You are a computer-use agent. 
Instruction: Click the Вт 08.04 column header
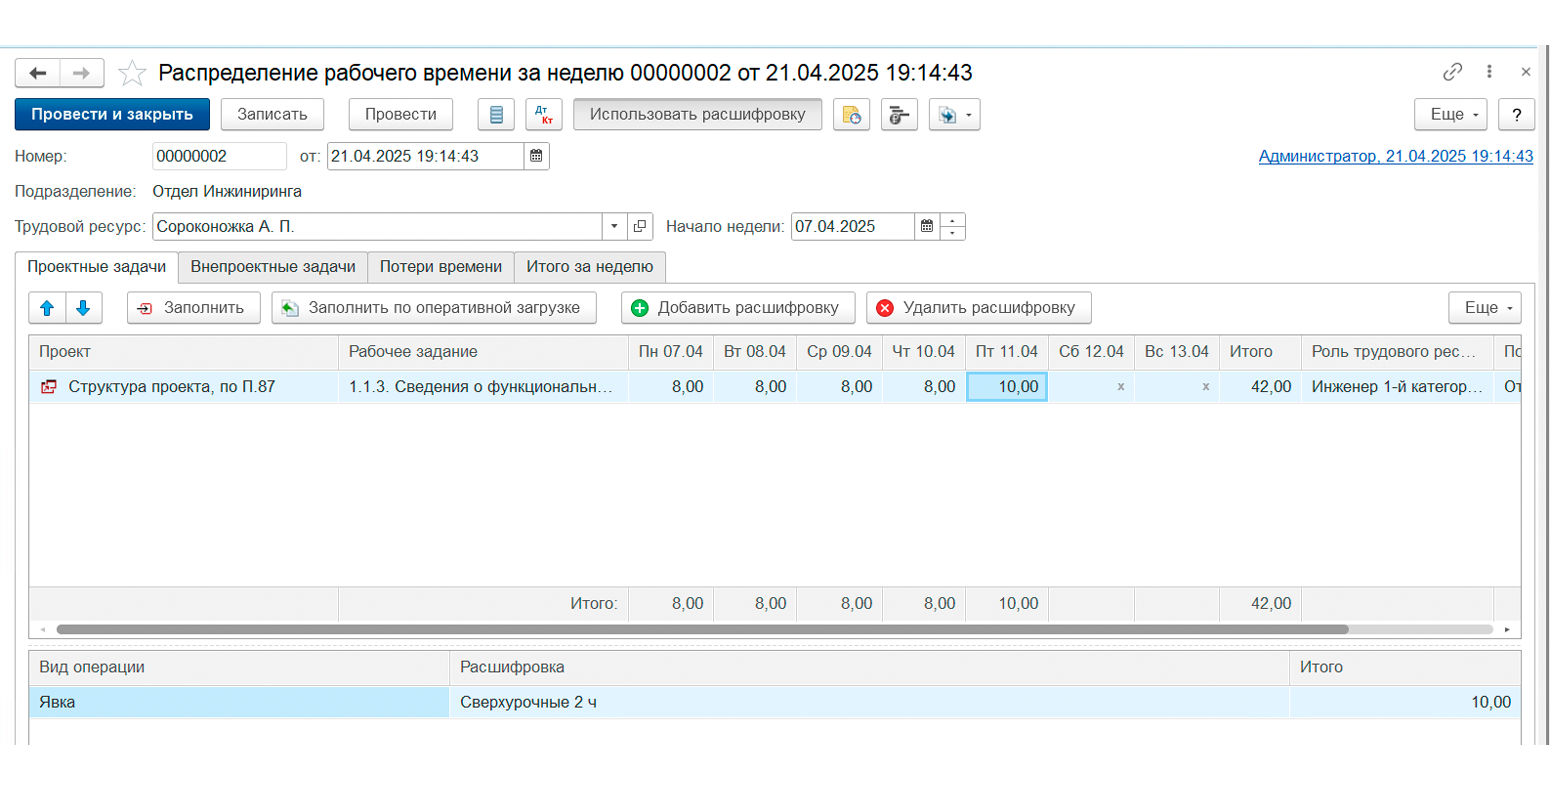[755, 352]
